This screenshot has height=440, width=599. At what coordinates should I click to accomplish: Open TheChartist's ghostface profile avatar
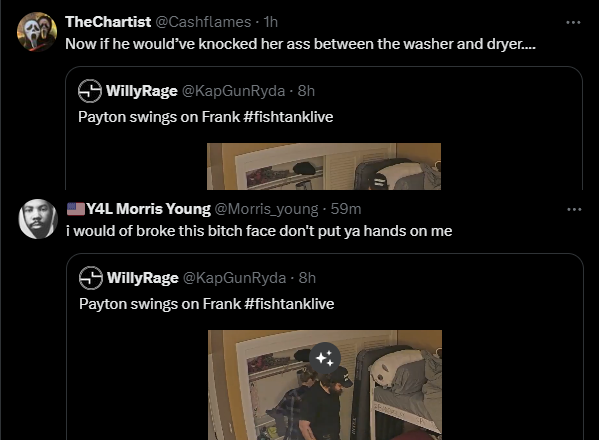[37, 32]
